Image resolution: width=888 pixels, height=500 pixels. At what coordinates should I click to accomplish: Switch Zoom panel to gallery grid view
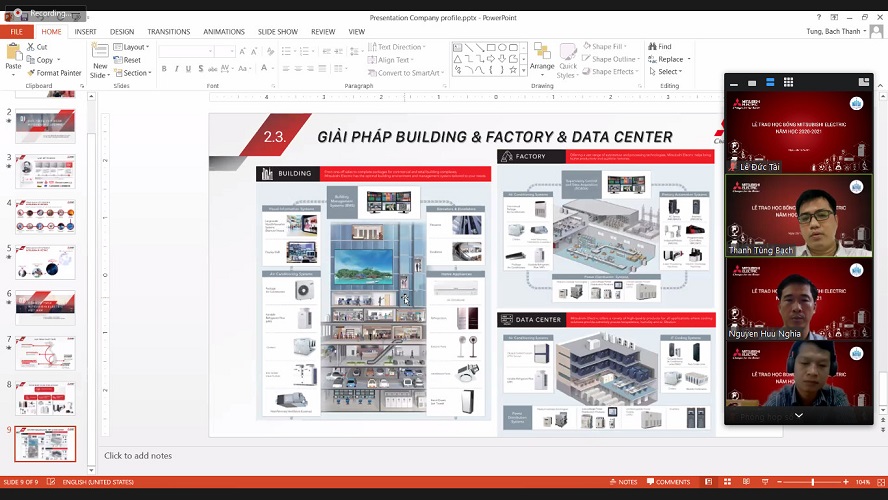coord(788,82)
